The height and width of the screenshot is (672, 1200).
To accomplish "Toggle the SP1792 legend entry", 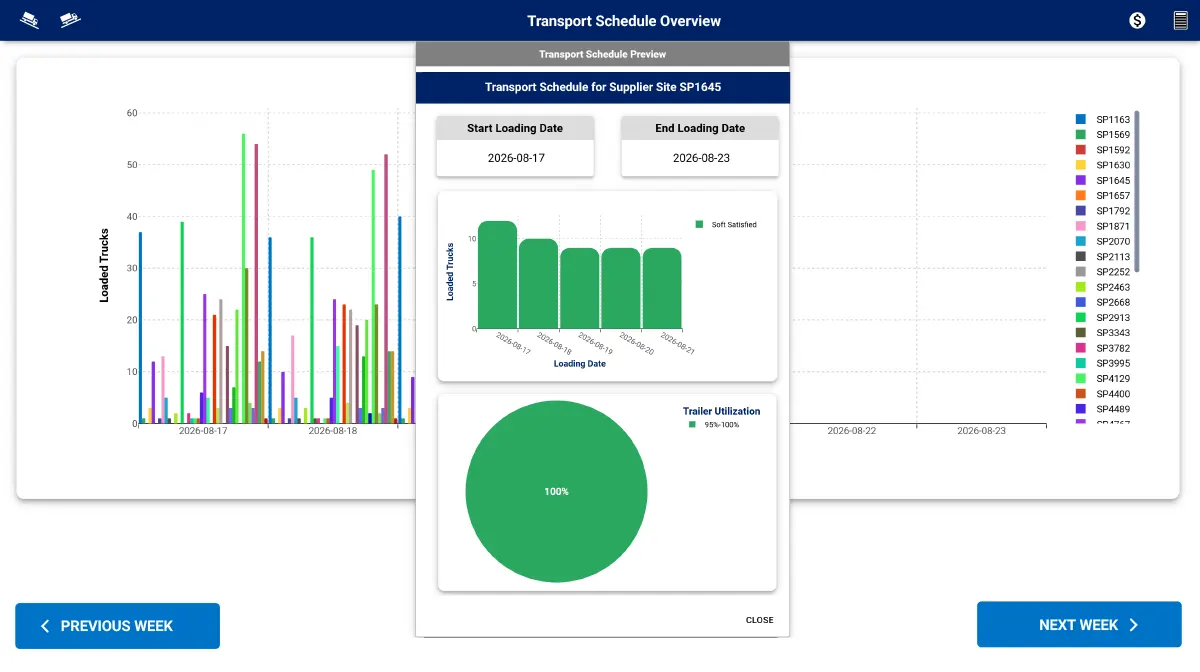I will [x=1103, y=211].
